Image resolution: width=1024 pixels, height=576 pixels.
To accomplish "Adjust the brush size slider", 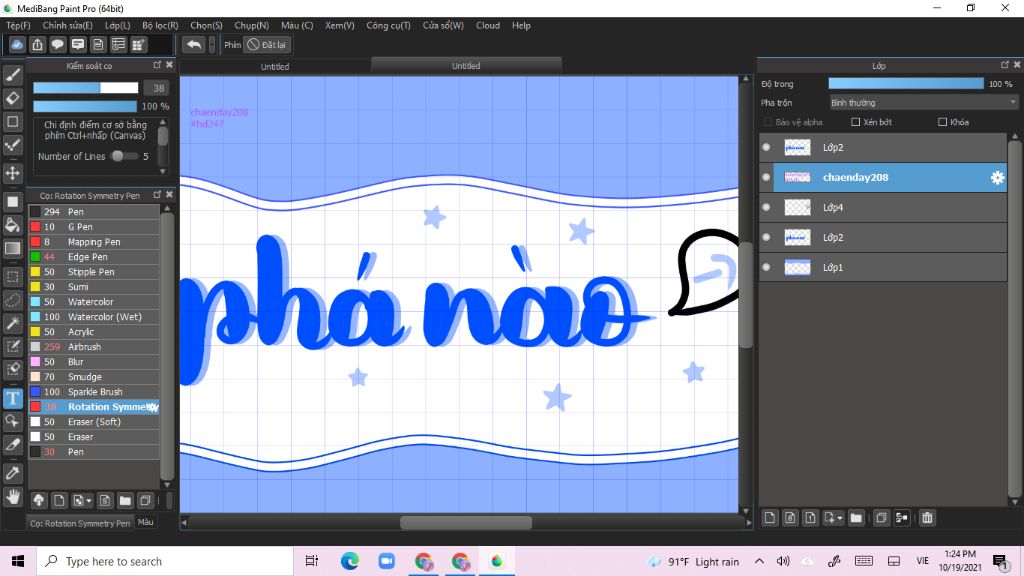I will pyautogui.click(x=86, y=88).
